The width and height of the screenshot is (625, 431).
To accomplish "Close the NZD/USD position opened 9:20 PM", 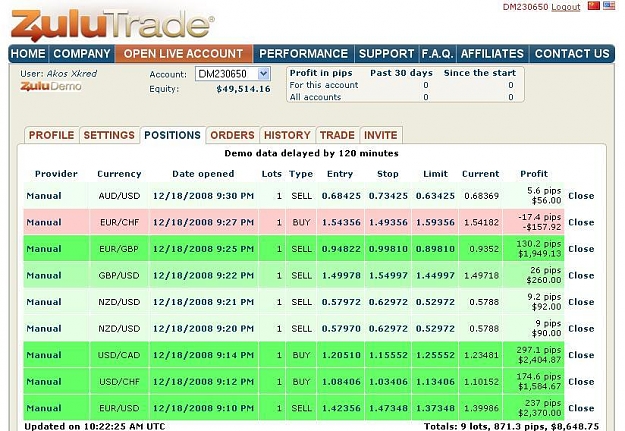I will (x=581, y=329).
